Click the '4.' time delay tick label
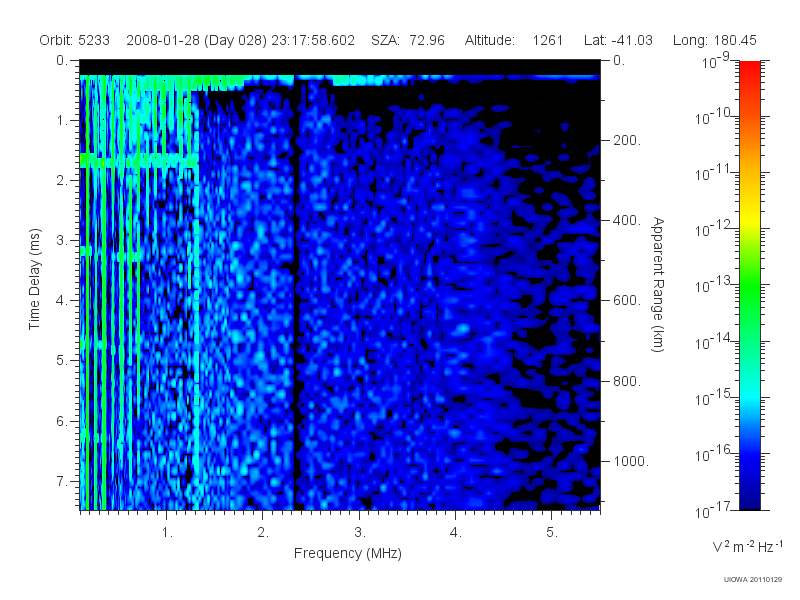Image resolution: width=800 pixels, height=600 pixels. (x=62, y=301)
